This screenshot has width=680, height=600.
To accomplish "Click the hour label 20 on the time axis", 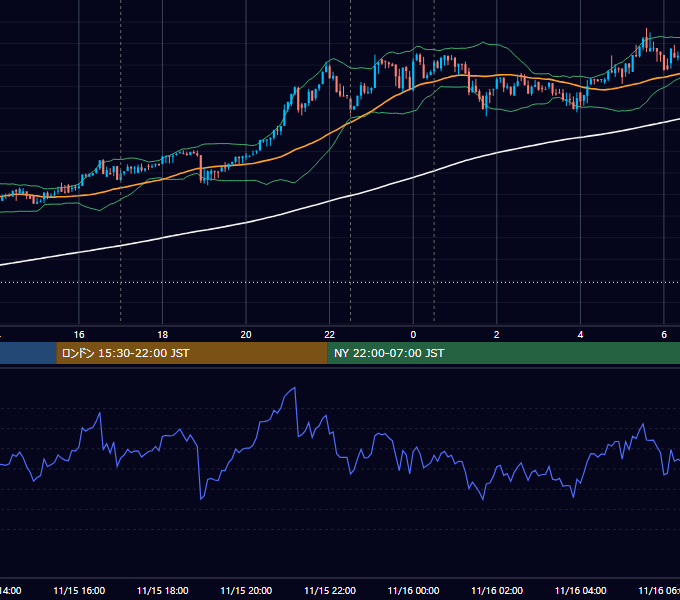I will coord(246,335).
